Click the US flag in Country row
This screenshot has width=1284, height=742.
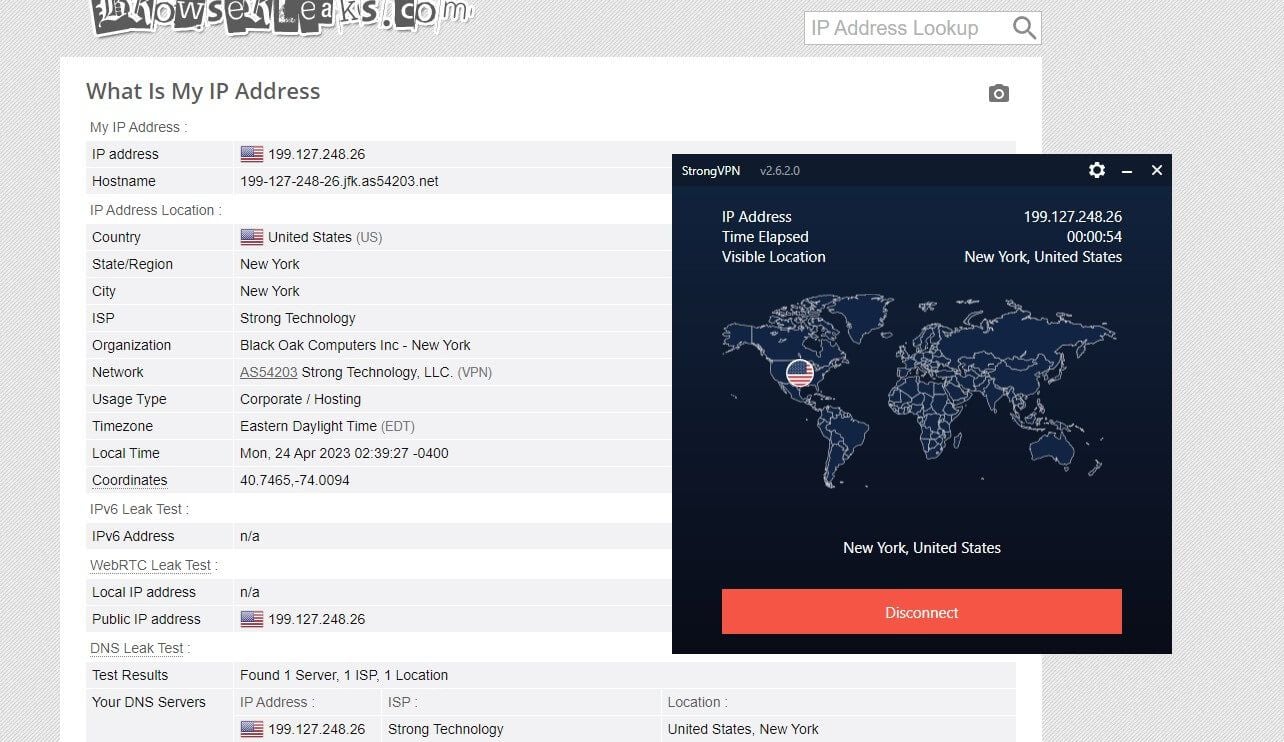[252, 237]
